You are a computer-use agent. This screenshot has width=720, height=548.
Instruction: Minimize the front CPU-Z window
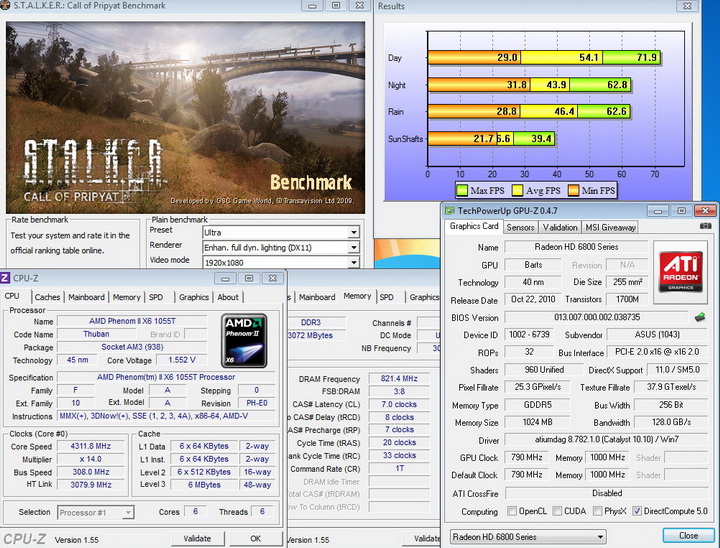pyautogui.click(x=225, y=278)
